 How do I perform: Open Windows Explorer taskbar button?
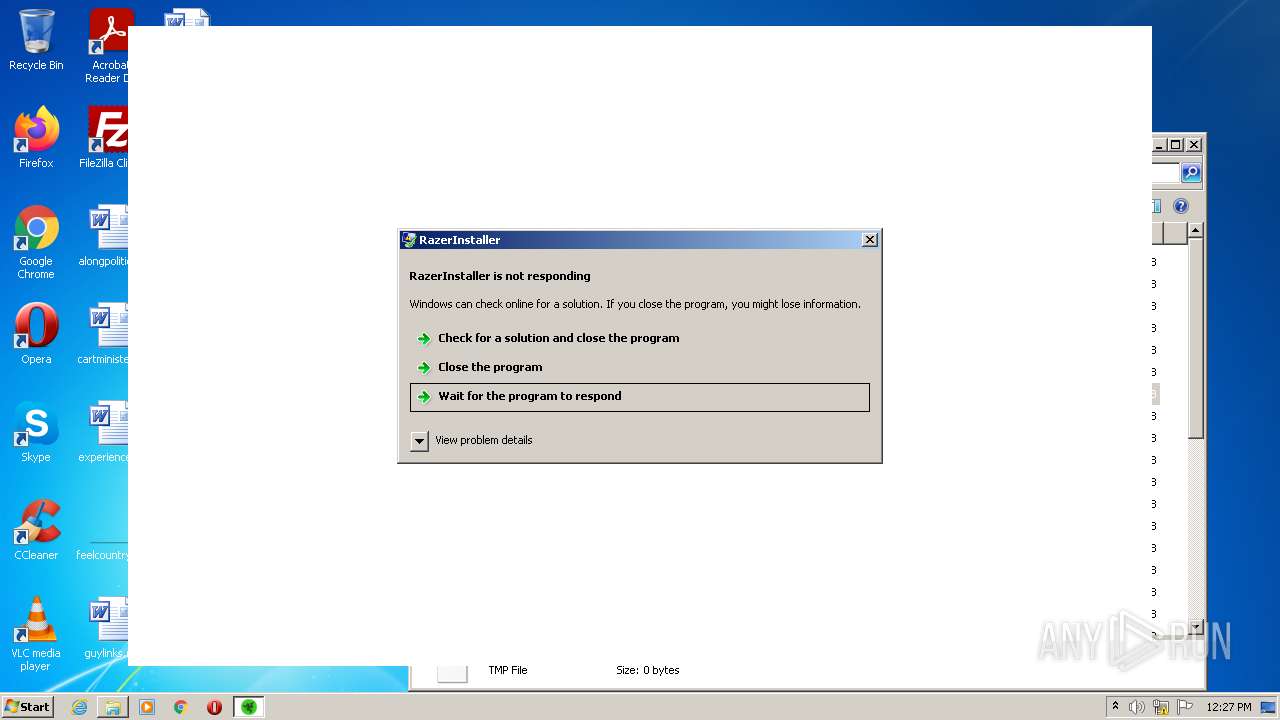[113, 707]
